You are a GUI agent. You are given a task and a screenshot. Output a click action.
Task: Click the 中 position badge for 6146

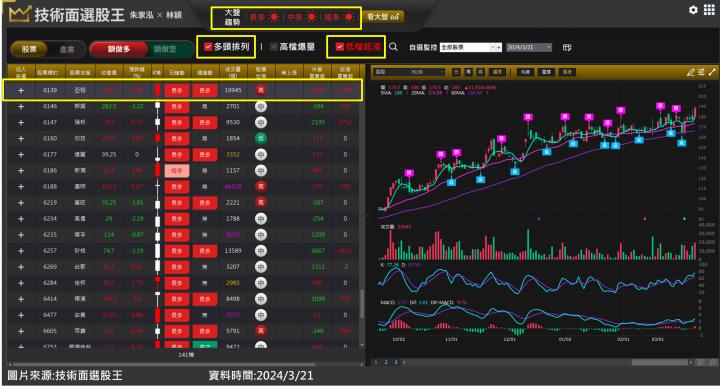coord(261,107)
